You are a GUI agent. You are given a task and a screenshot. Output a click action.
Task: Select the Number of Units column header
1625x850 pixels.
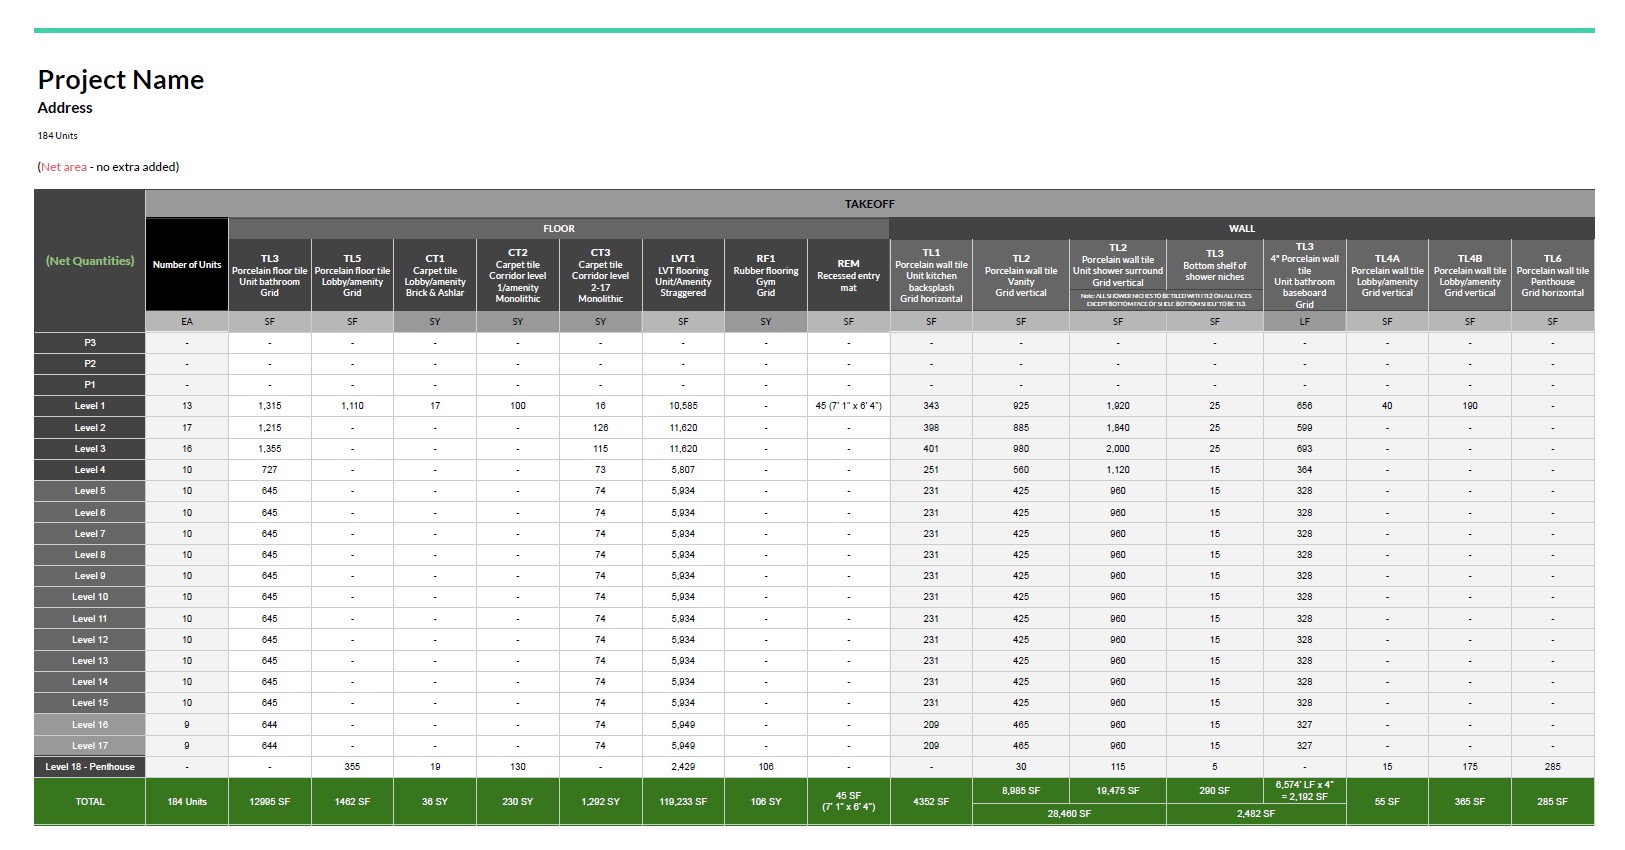click(x=187, y=265)
